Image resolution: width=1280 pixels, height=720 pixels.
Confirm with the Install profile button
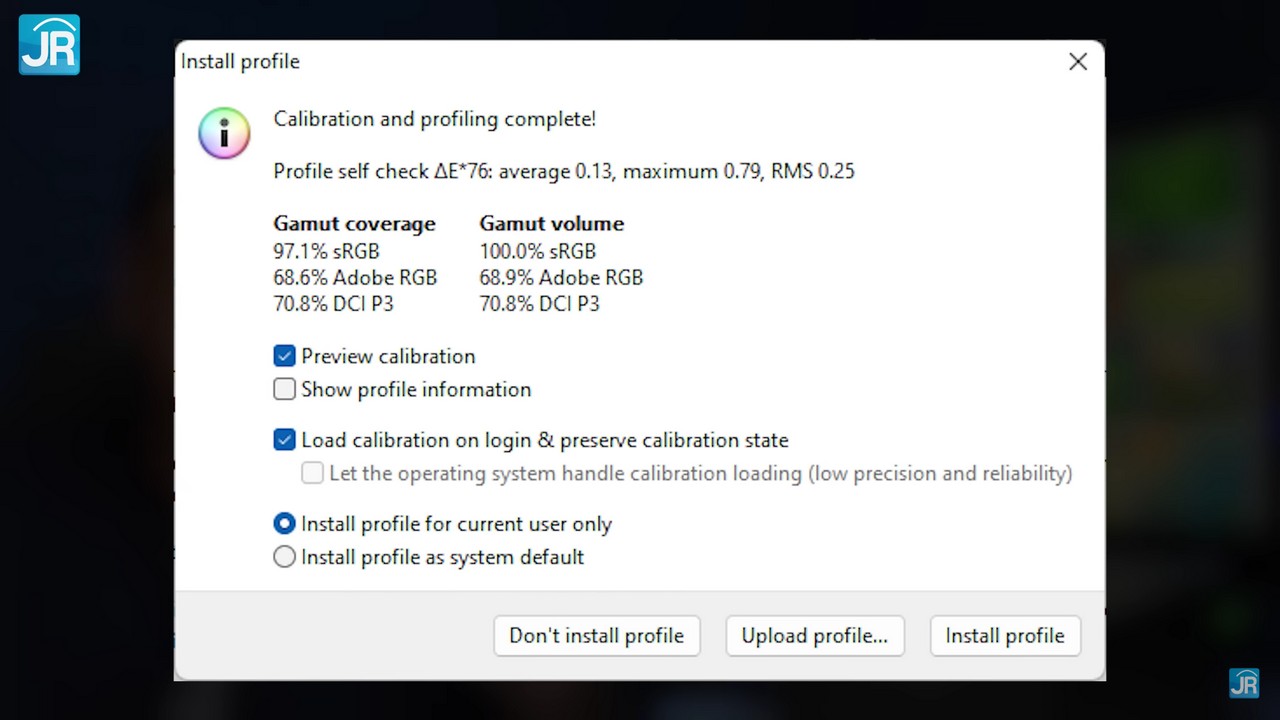pyautogui.click(x=1005, y=636)
